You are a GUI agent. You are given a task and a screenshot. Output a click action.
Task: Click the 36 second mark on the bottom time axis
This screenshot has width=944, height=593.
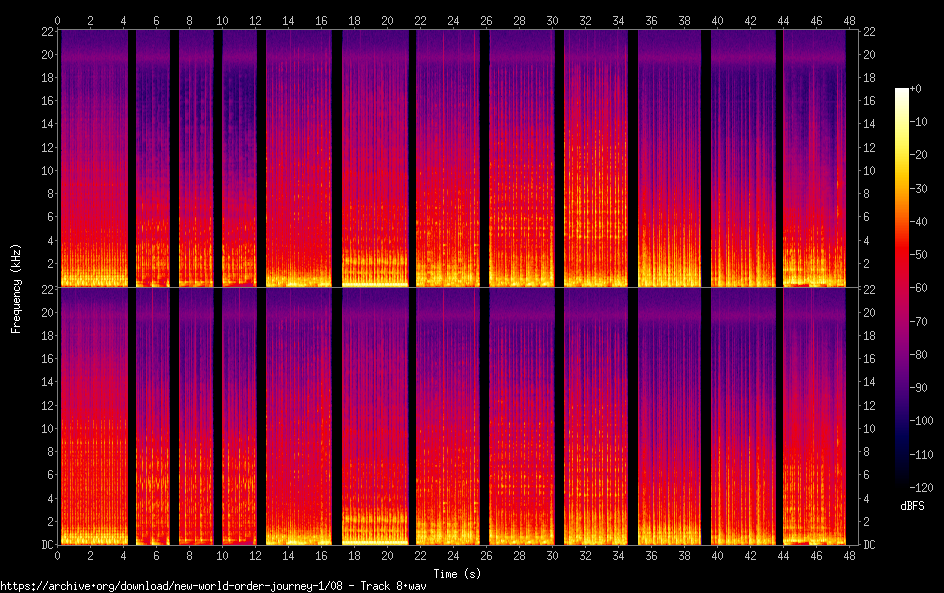click(x=651, y=555)
